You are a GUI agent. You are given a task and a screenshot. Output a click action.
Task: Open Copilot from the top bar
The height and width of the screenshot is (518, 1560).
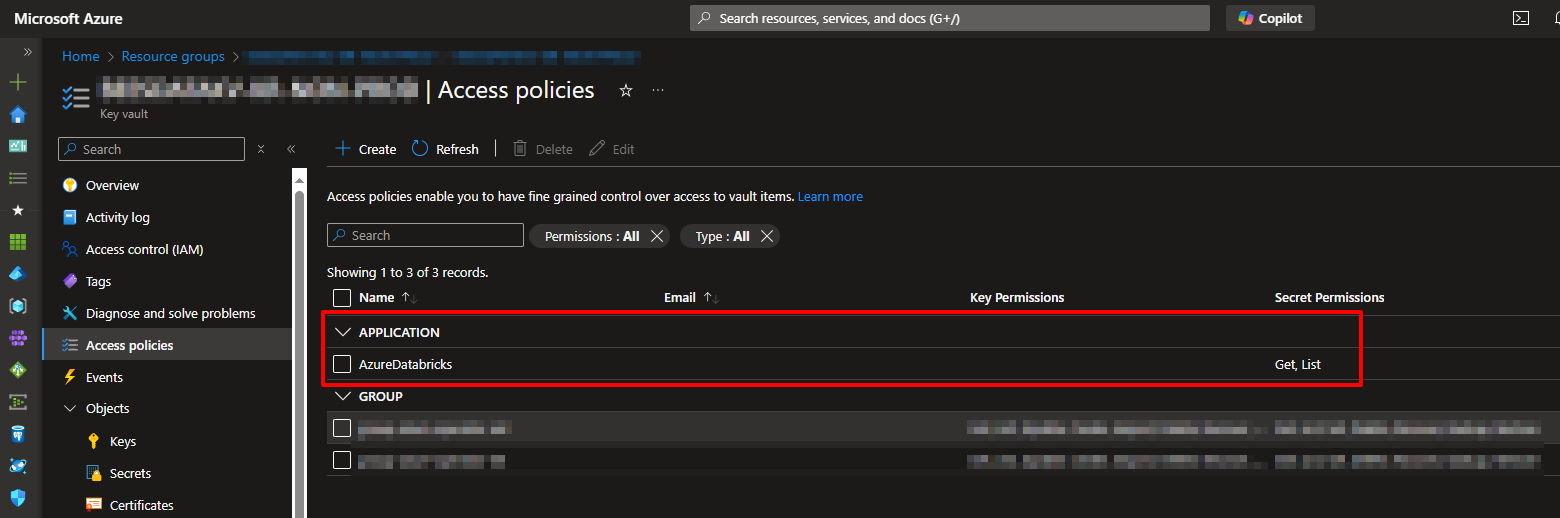1270,18
